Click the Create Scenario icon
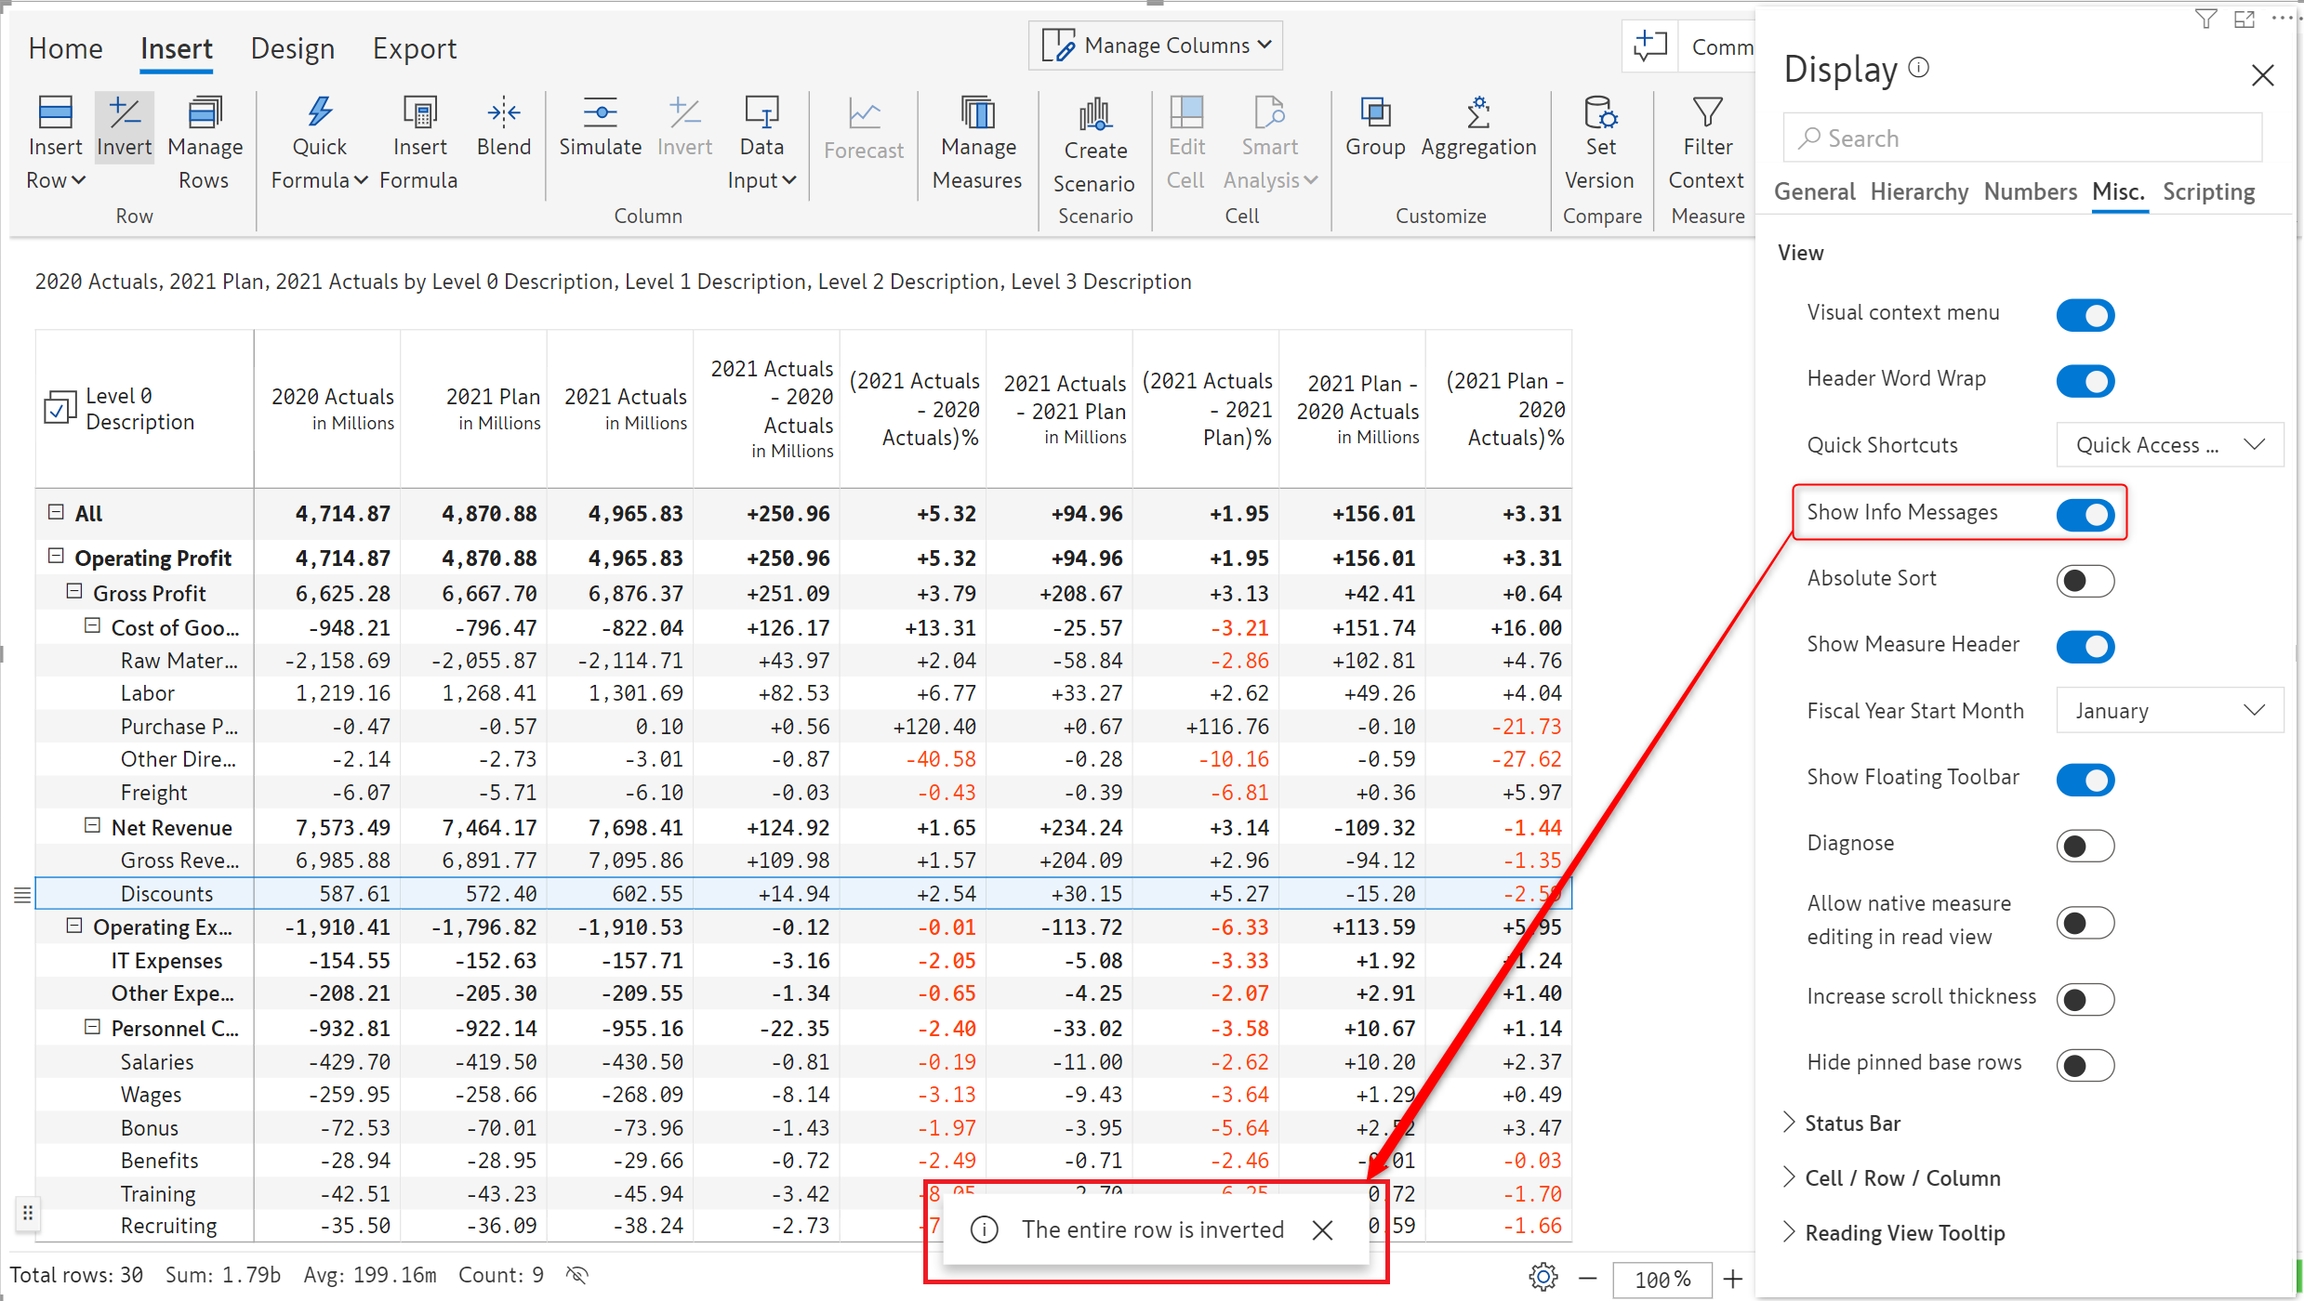The height and width of the screenshot is (1301, 2304). tap(1095, 116)
